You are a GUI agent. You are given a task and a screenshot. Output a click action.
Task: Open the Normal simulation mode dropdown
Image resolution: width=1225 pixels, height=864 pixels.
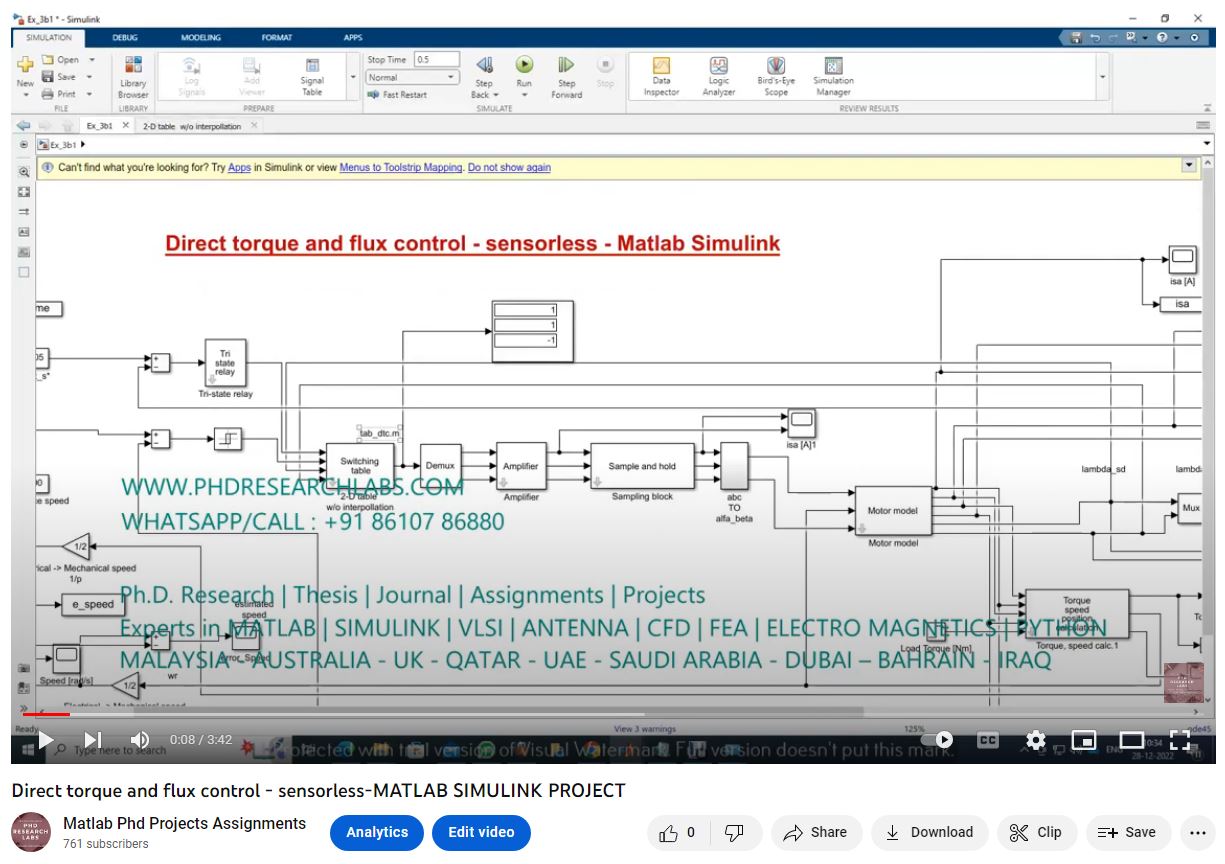click(x=412, y=77)
